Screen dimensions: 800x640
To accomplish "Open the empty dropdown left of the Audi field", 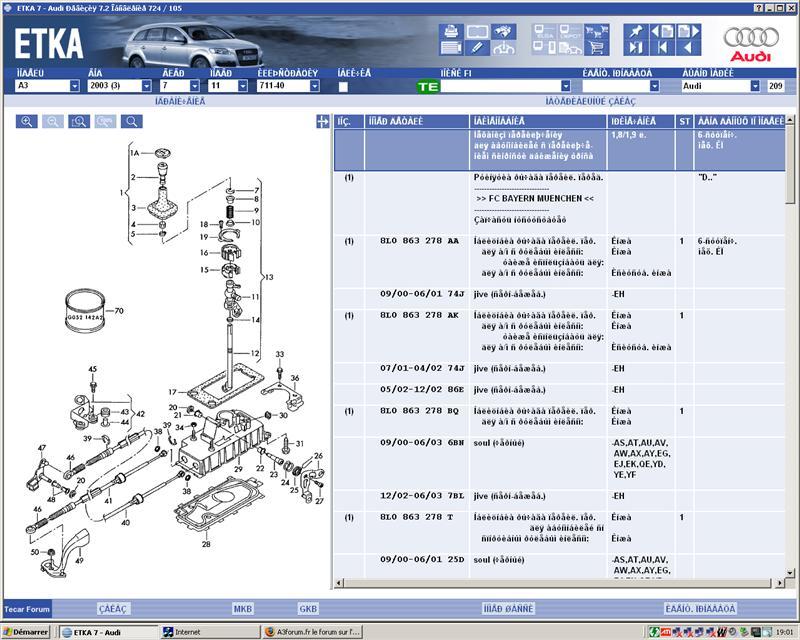I will (x=655, y=86).
